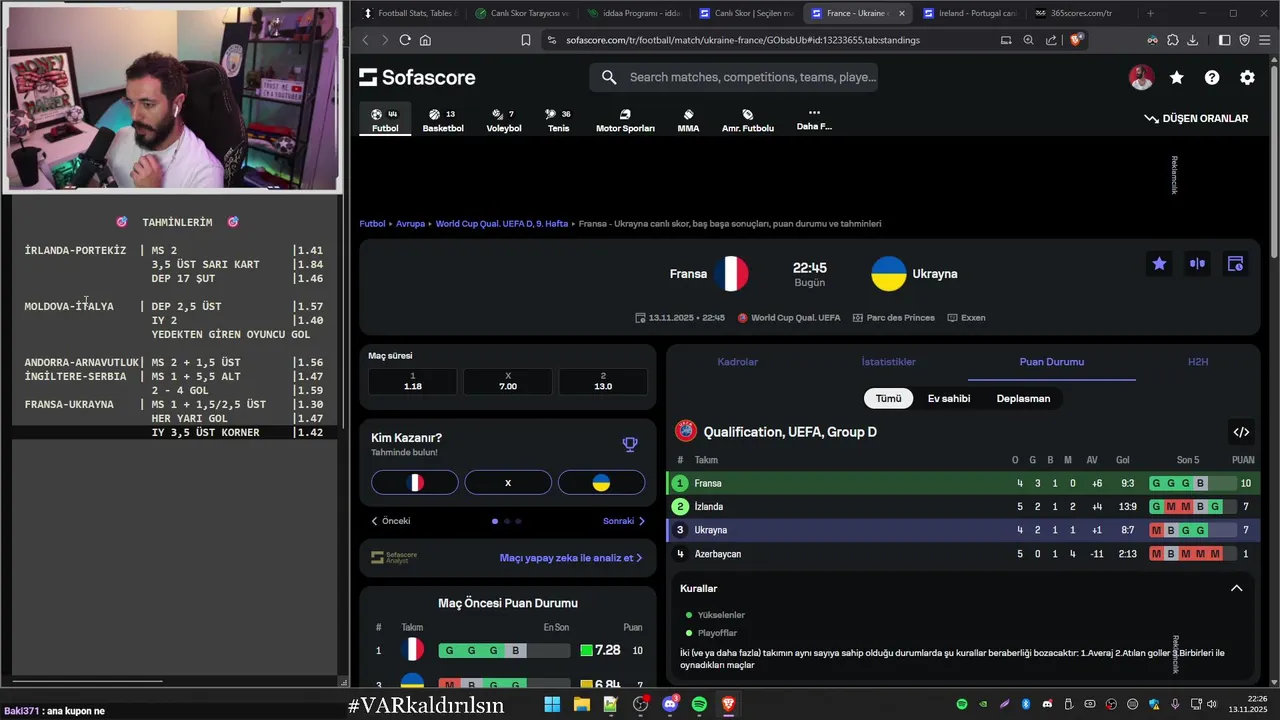Viewport: 1280px width, 720px height.
Task: Open browser extensions puzzle icon
Action: [x=1172, y=40]
